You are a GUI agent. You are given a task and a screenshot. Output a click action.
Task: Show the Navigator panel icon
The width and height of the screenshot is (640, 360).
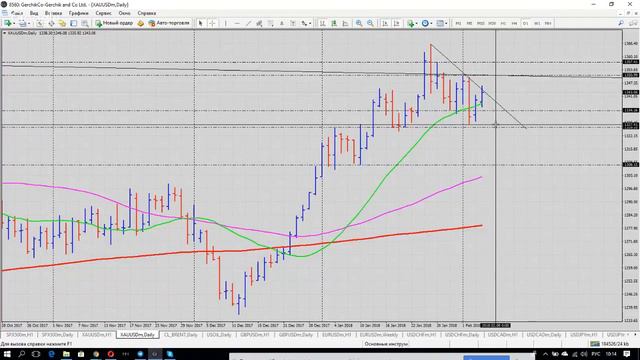pos(62,23)
